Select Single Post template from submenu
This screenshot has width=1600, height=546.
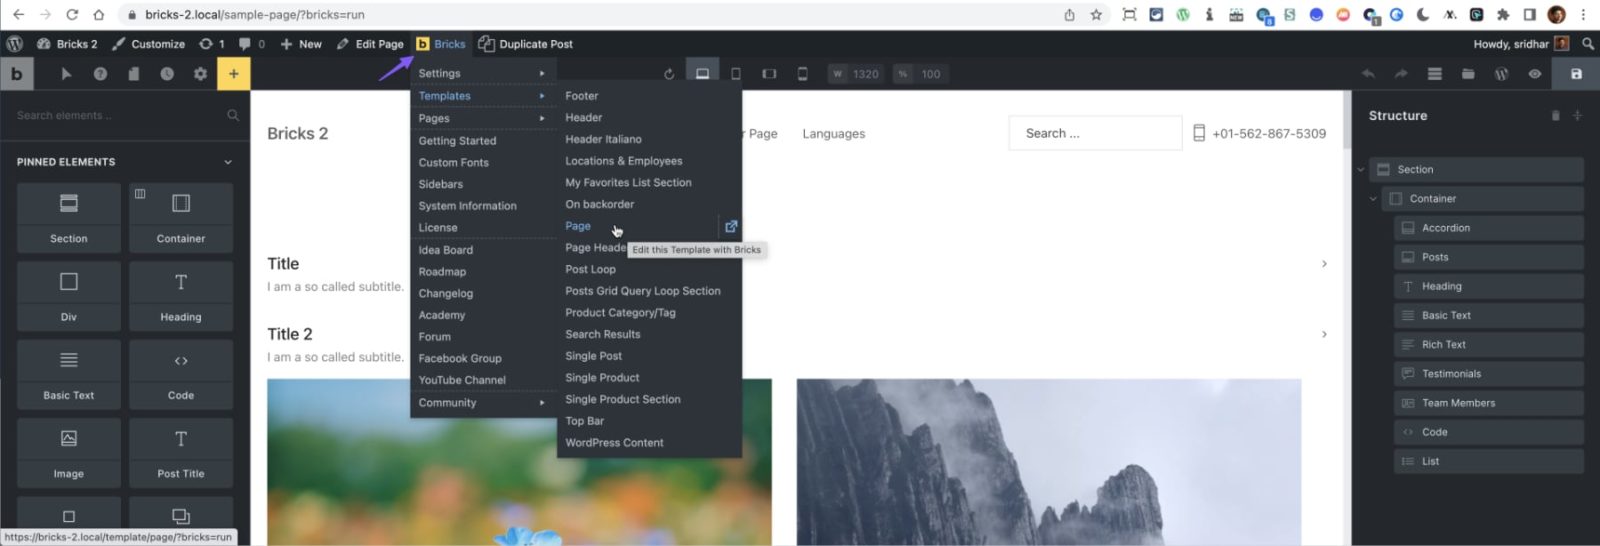point(593,356)
